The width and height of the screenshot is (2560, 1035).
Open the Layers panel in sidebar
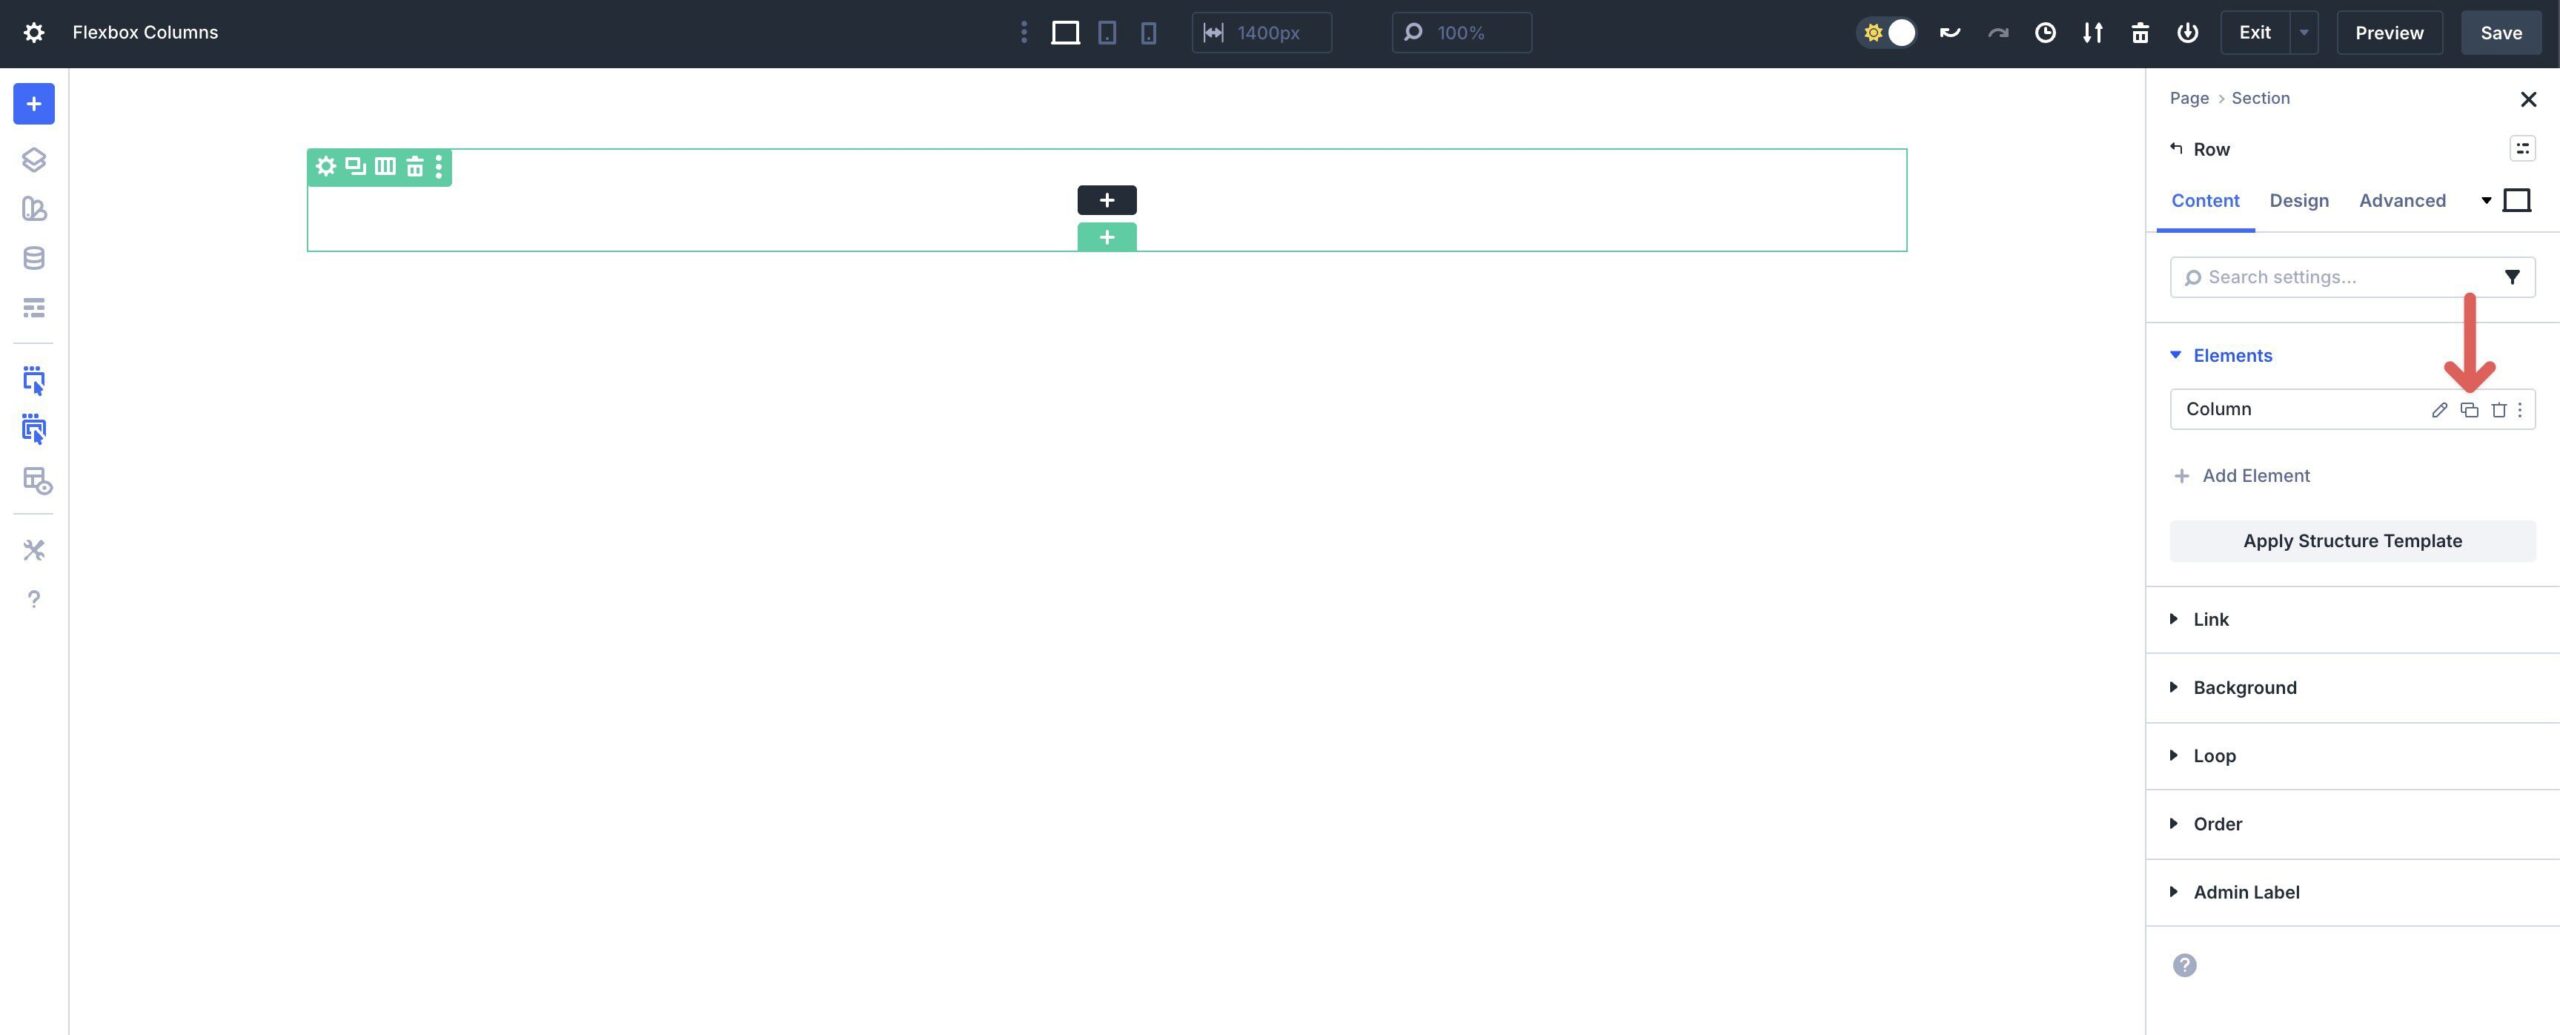point(34,160)
